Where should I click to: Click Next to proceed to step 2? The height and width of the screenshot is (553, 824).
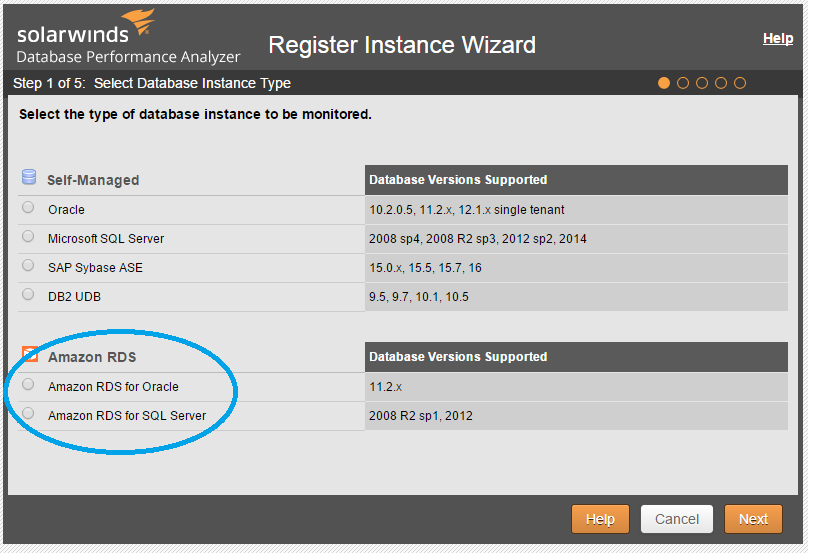753,519
